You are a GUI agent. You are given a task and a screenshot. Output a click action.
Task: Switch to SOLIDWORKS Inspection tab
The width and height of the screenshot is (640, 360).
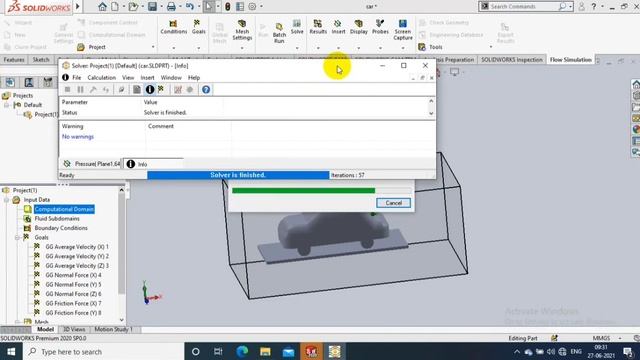click(x=512, y=60)
